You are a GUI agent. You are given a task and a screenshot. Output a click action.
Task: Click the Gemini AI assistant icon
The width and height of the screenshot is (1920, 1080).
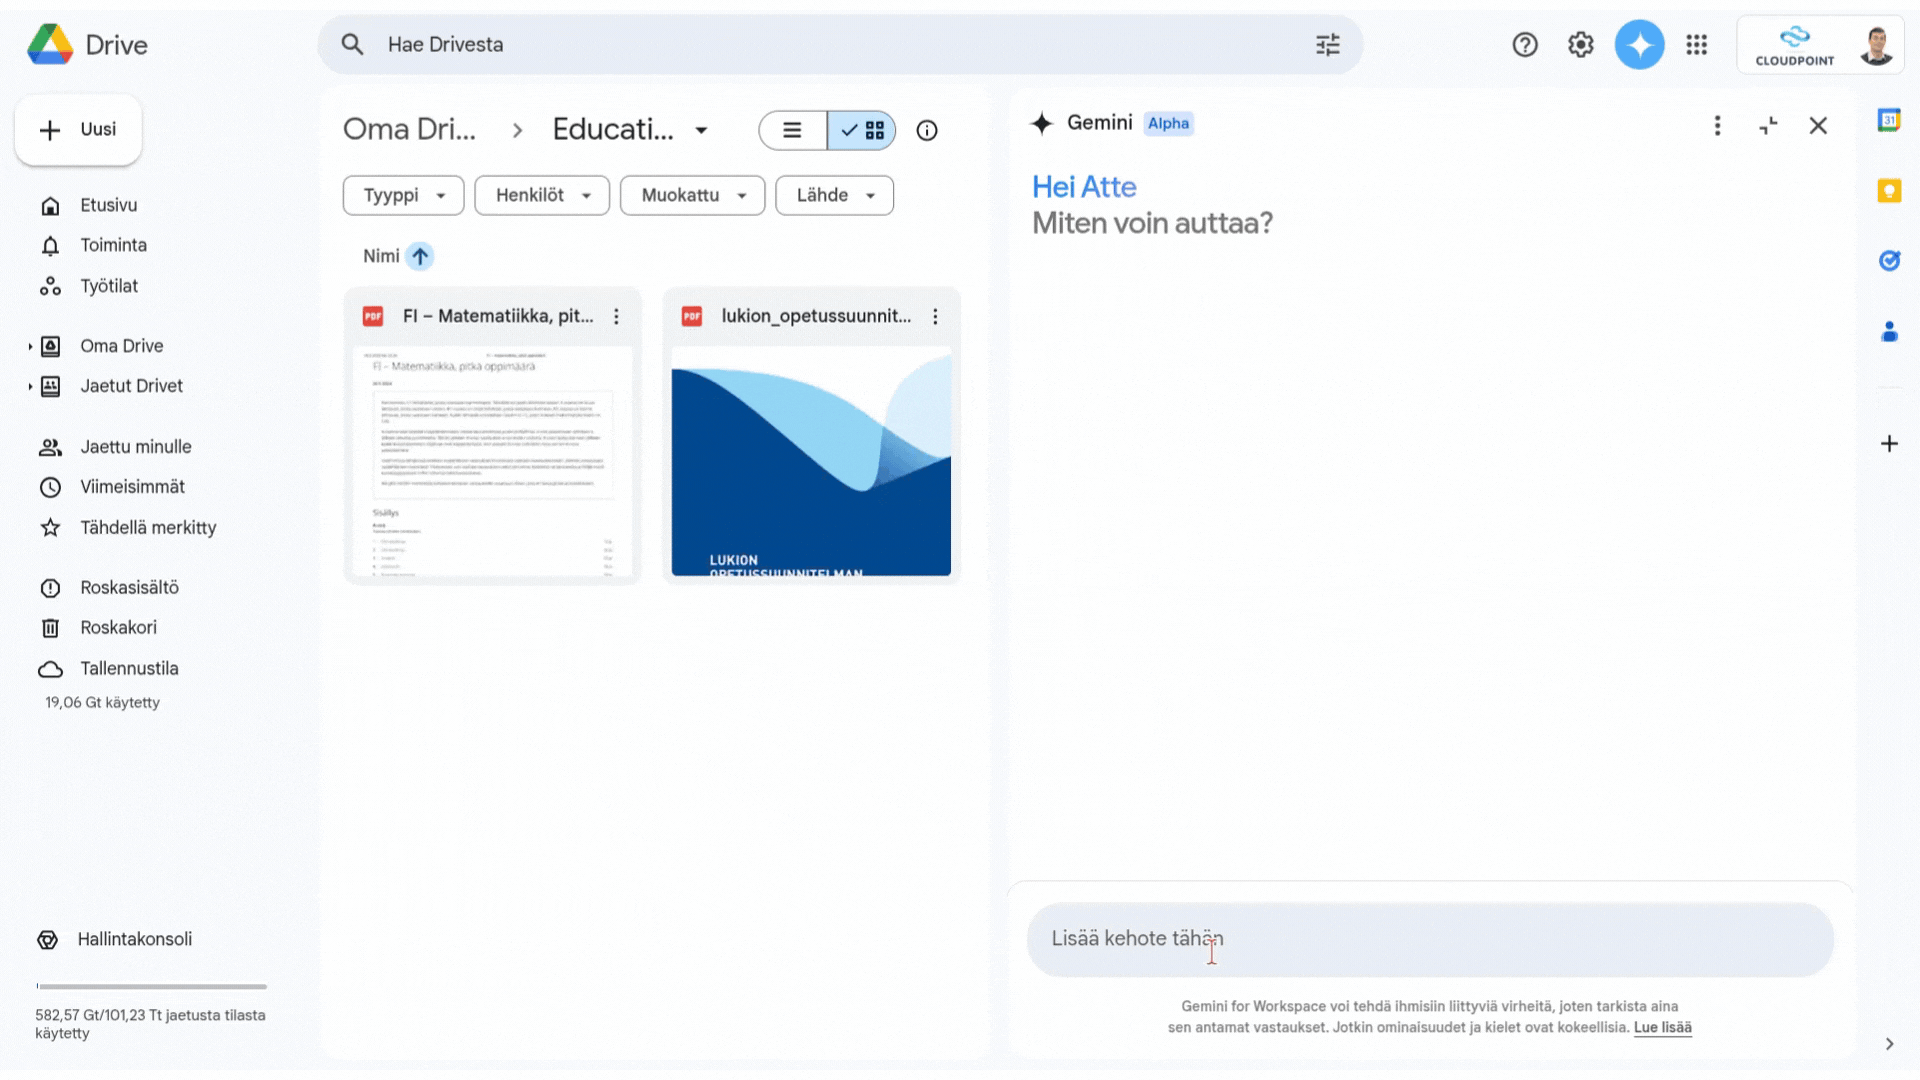click(x=1638, y=44)
